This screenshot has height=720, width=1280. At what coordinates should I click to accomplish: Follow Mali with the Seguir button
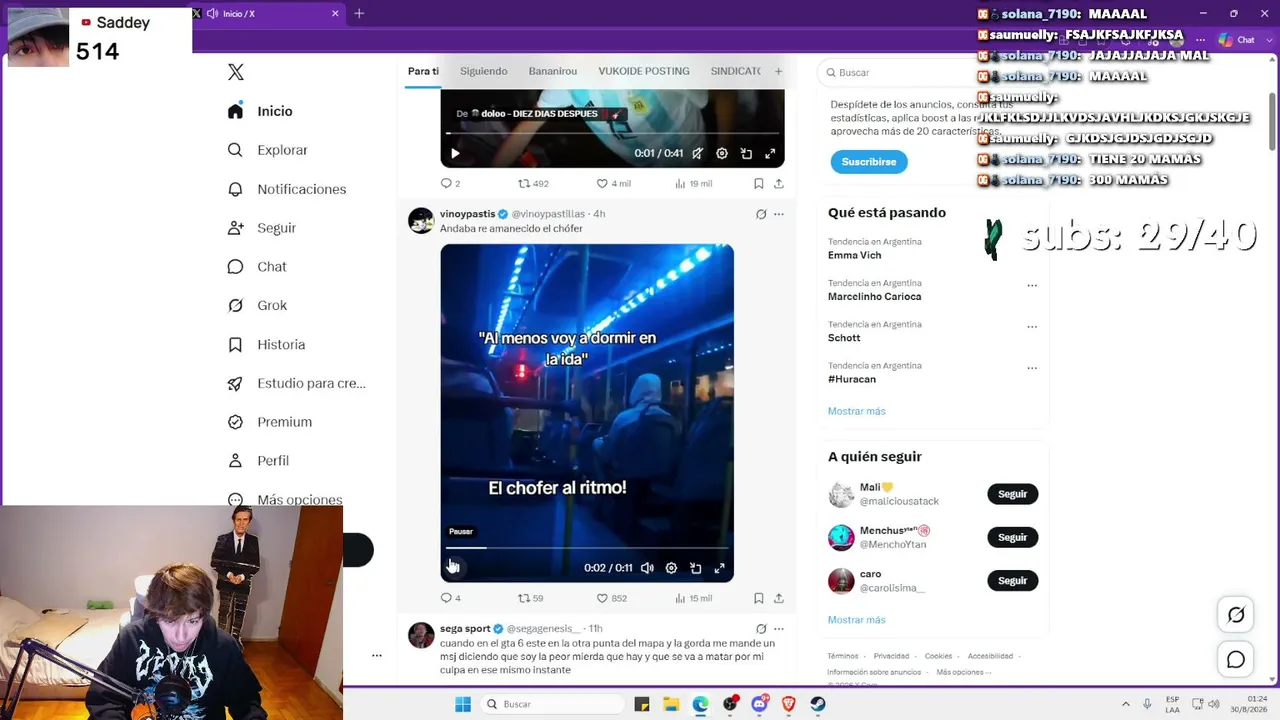tap(1013, 494)
